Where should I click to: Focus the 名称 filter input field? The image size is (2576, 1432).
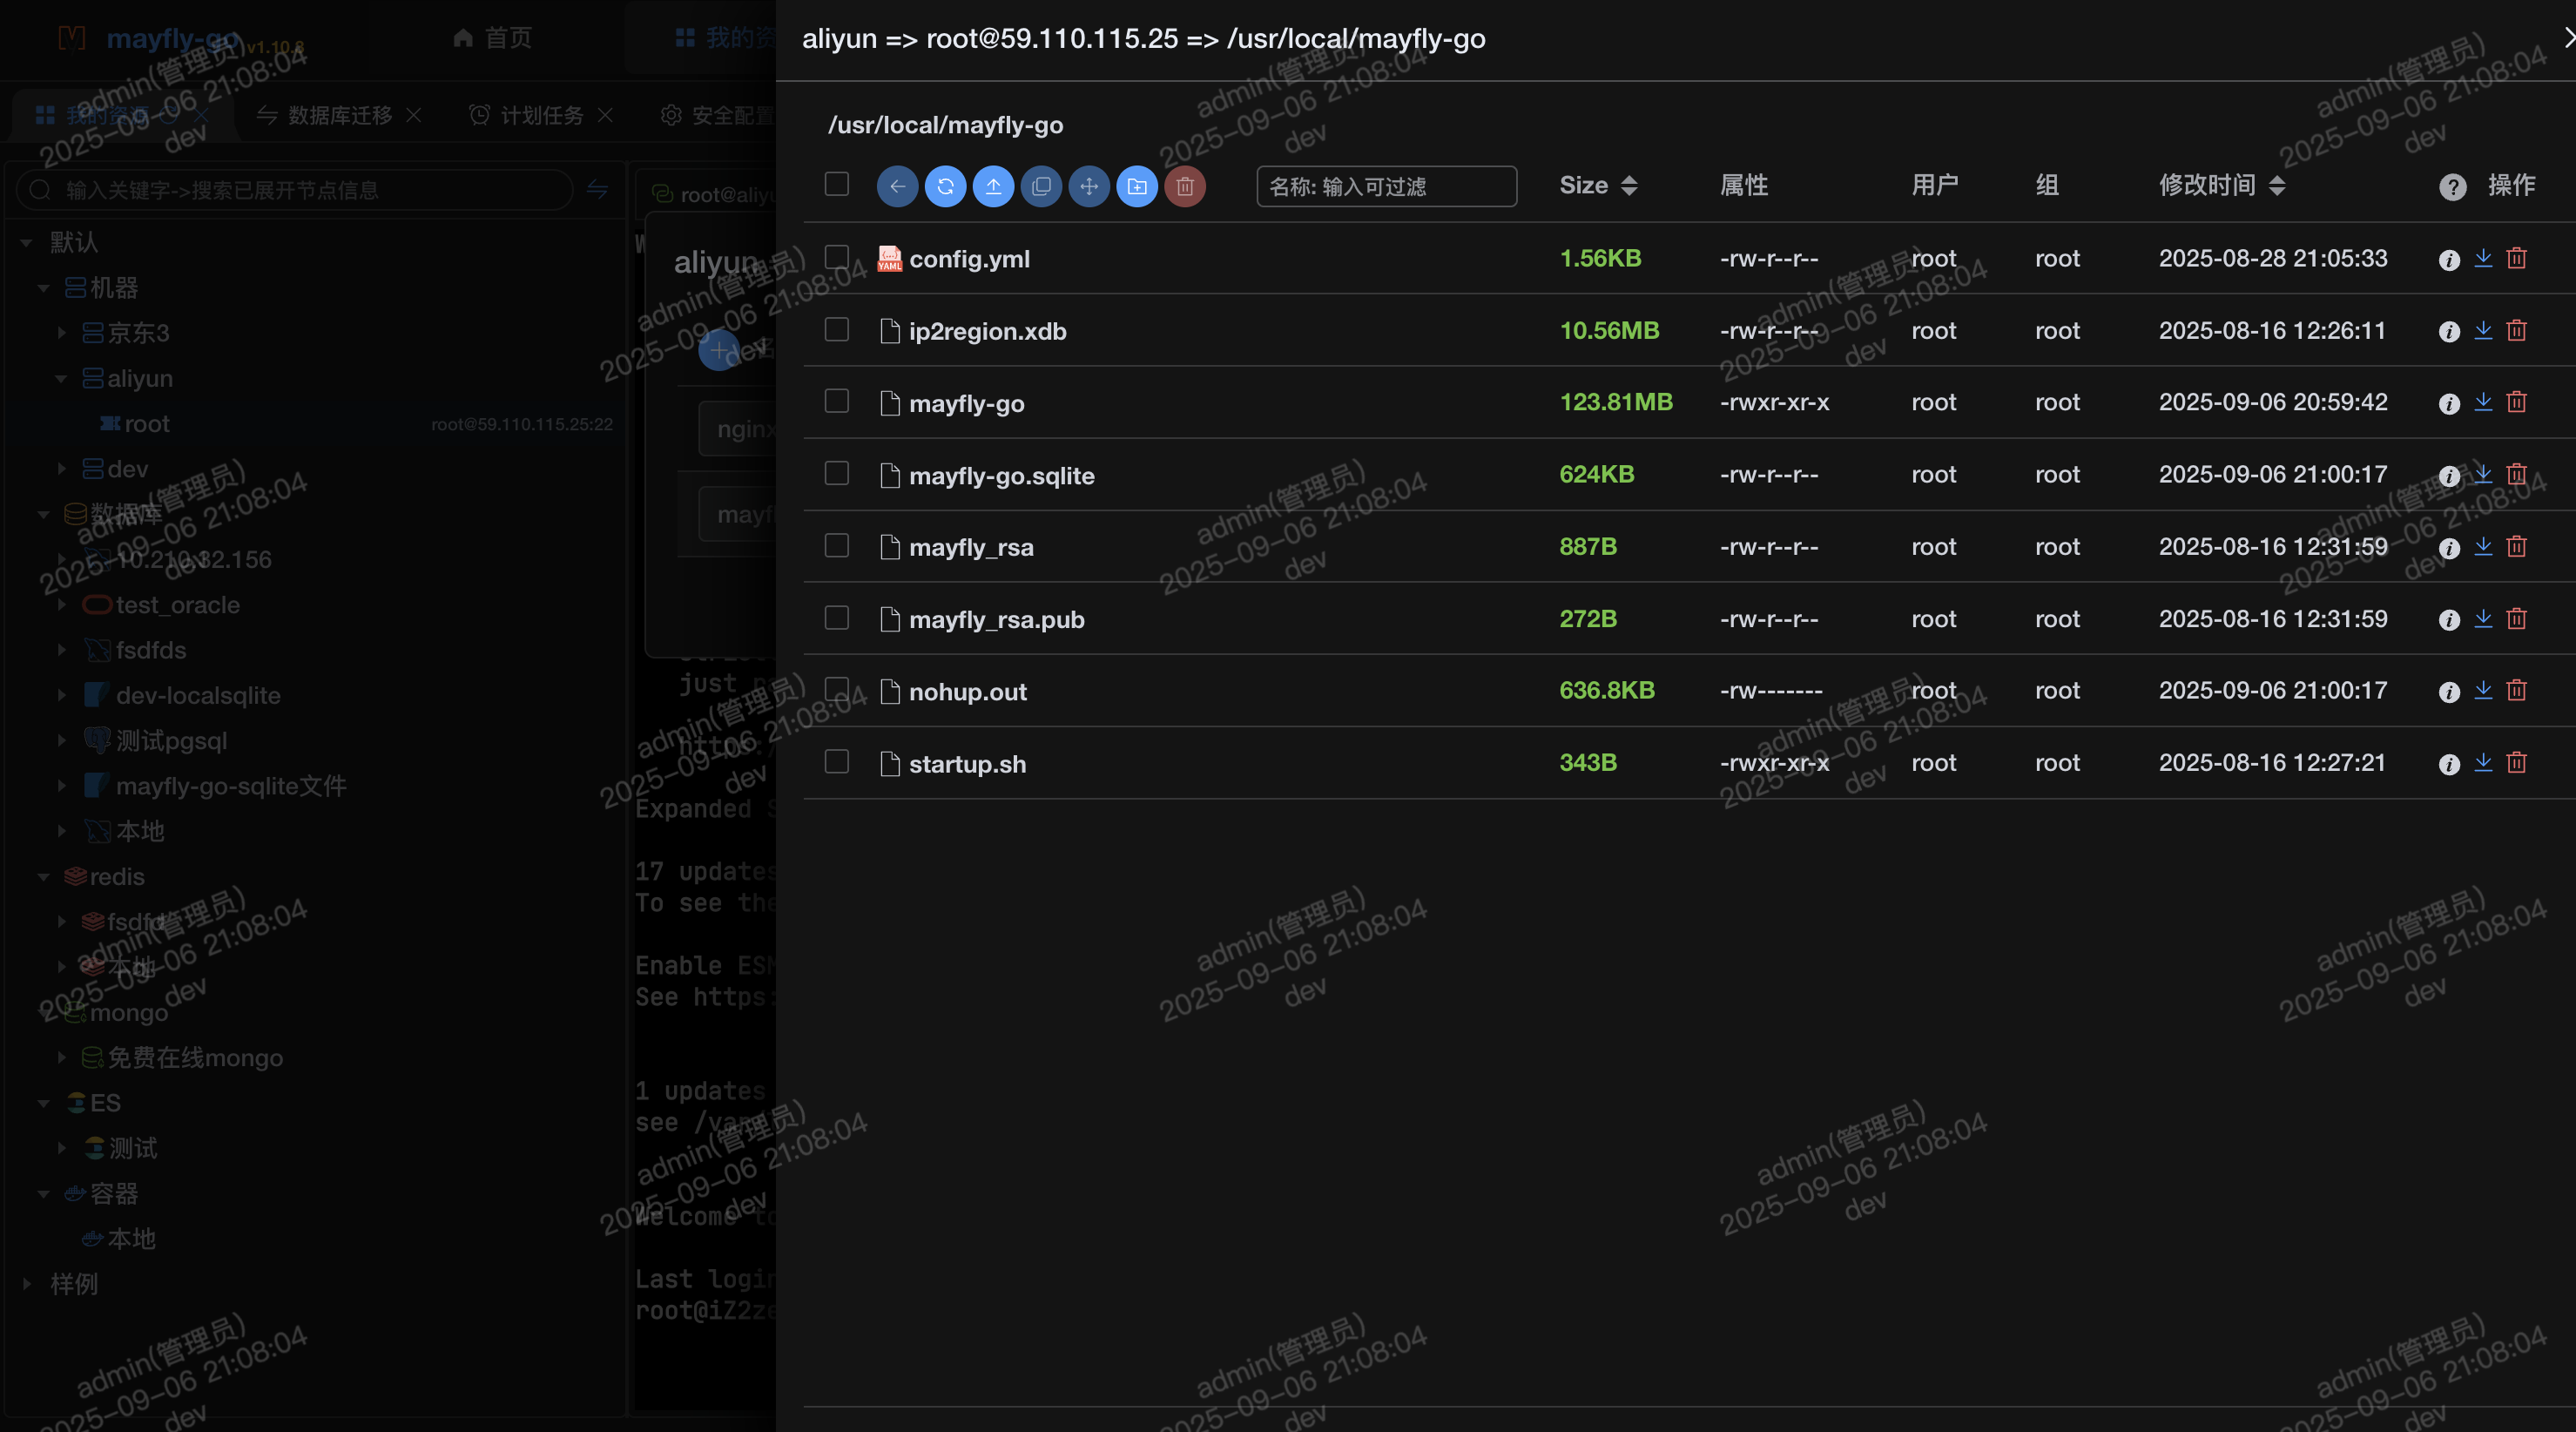(x=1386, y=186)
